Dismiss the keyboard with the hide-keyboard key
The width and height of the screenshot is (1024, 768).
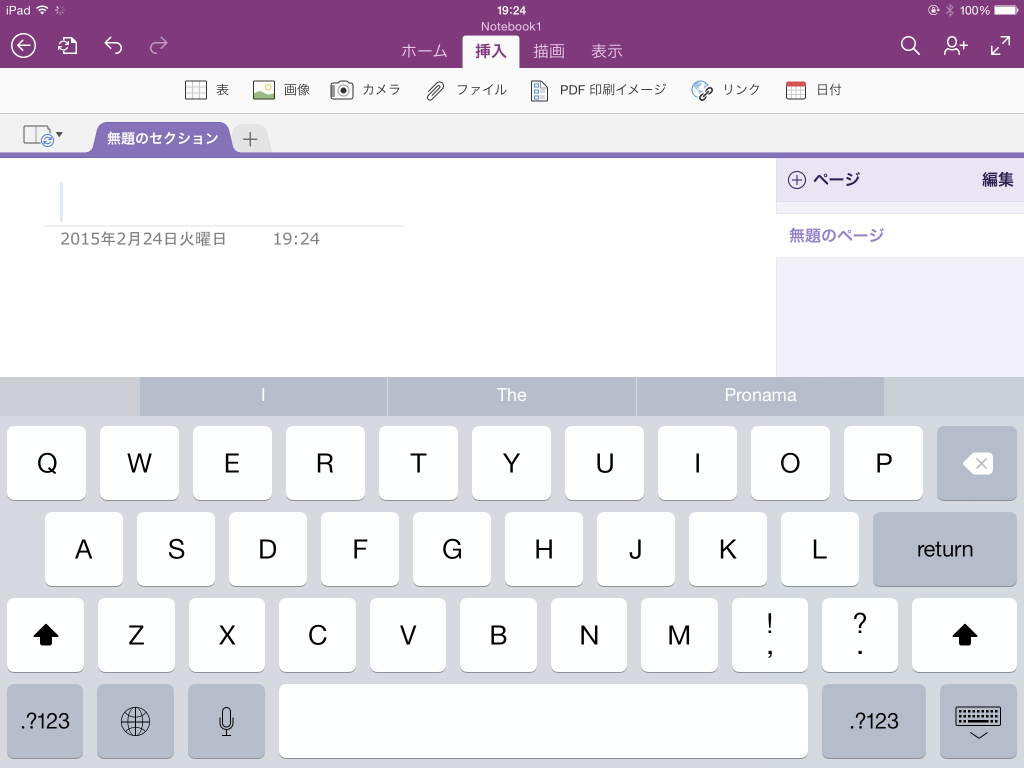point(977,721)
